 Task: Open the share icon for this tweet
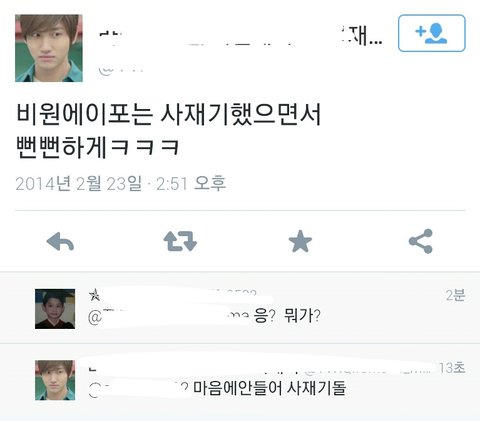421,241
